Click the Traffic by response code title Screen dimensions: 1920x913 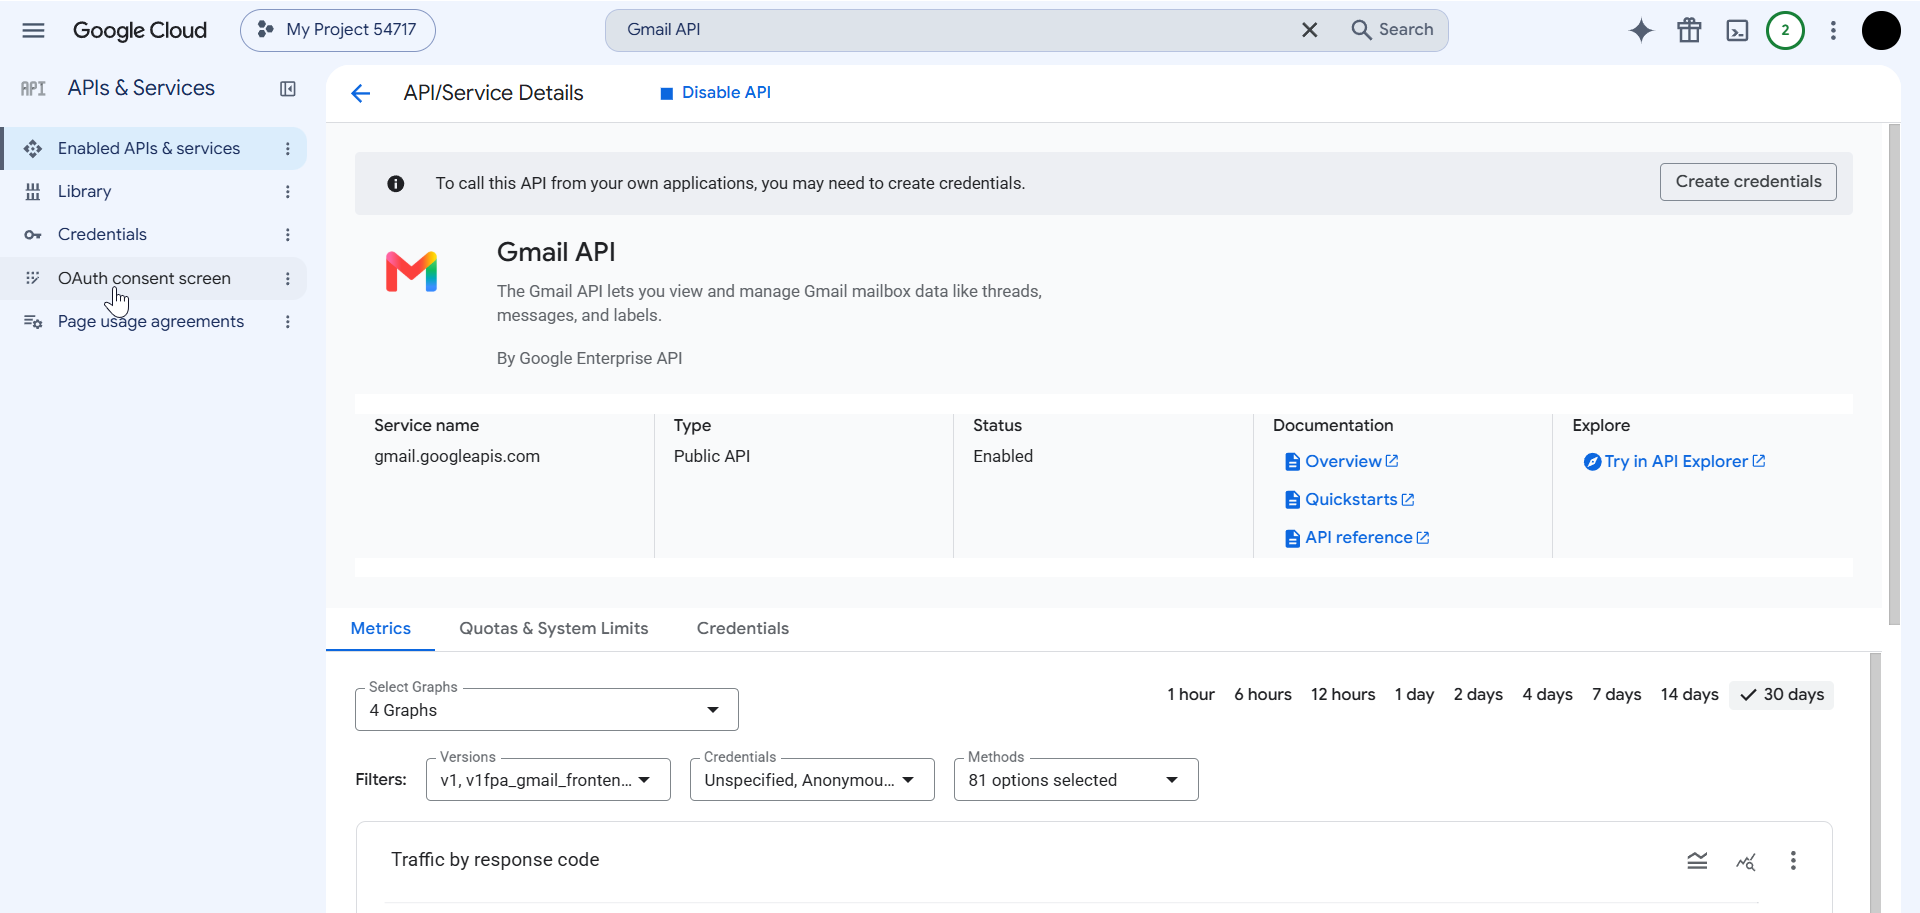pyautogui.click(x=495, y=860)
